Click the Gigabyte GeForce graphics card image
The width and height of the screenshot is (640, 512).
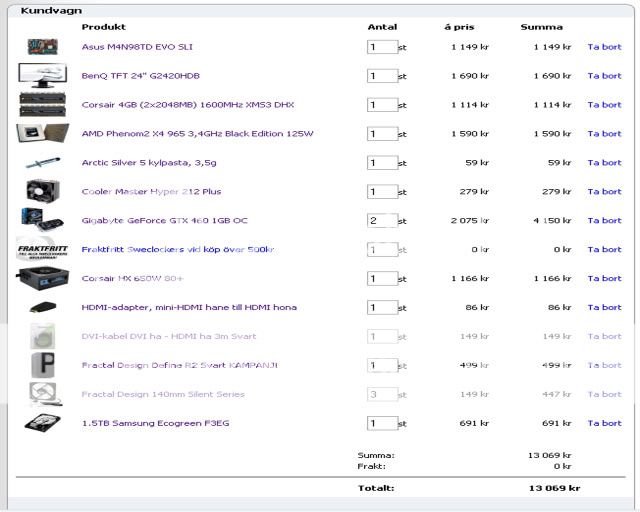point(42,220)
